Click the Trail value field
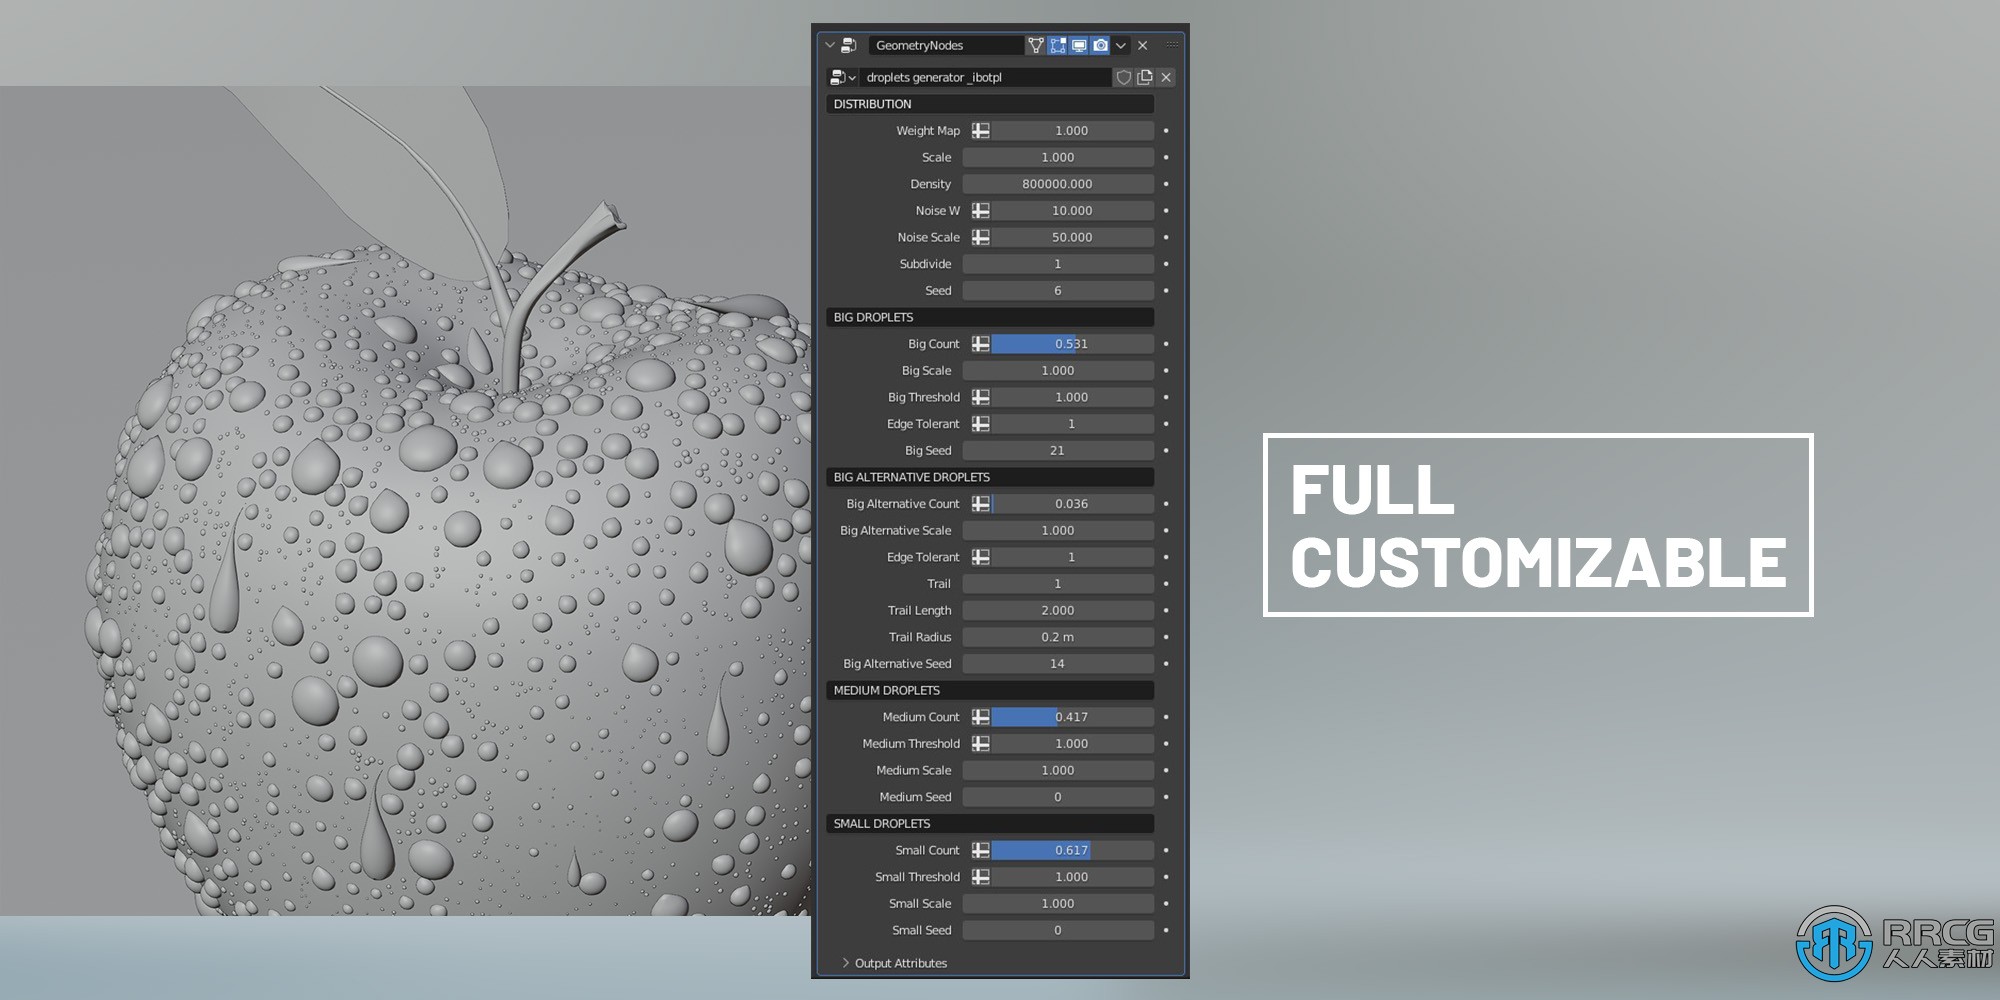The width and height of the screenshot is (2000, 1000). pos(1058,584)
